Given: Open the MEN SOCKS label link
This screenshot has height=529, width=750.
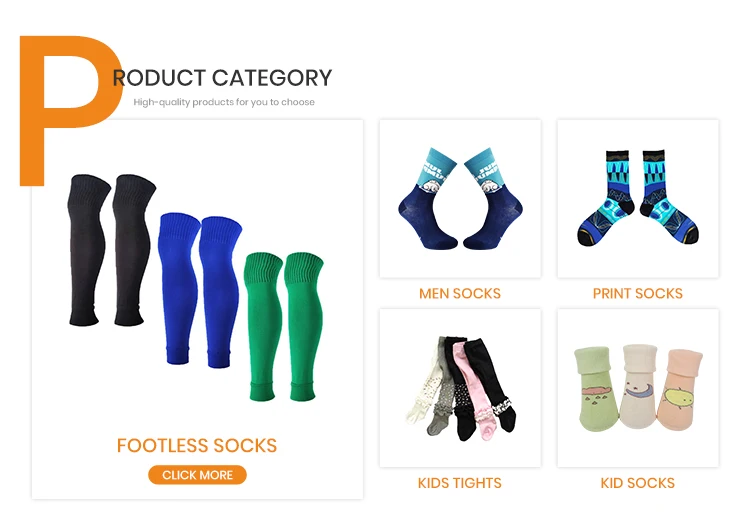Looking at the screenshot, I should pos(460,293).
